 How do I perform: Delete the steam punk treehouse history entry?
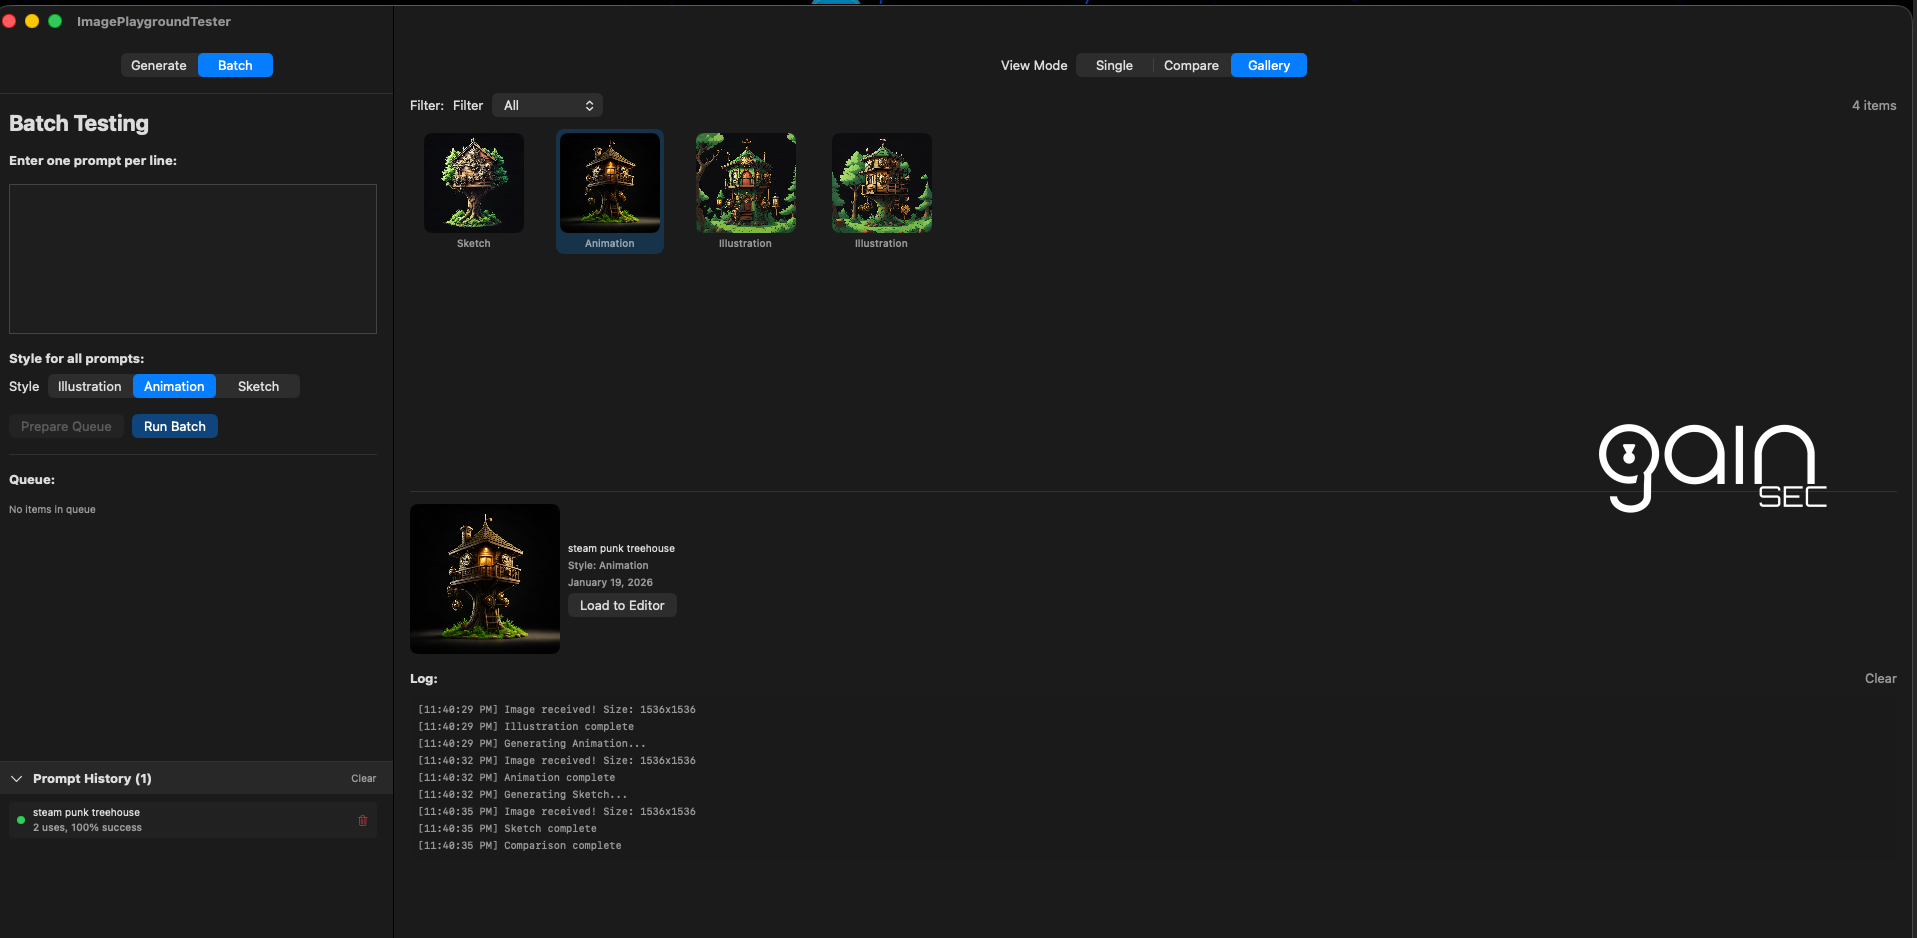point(362,820)
